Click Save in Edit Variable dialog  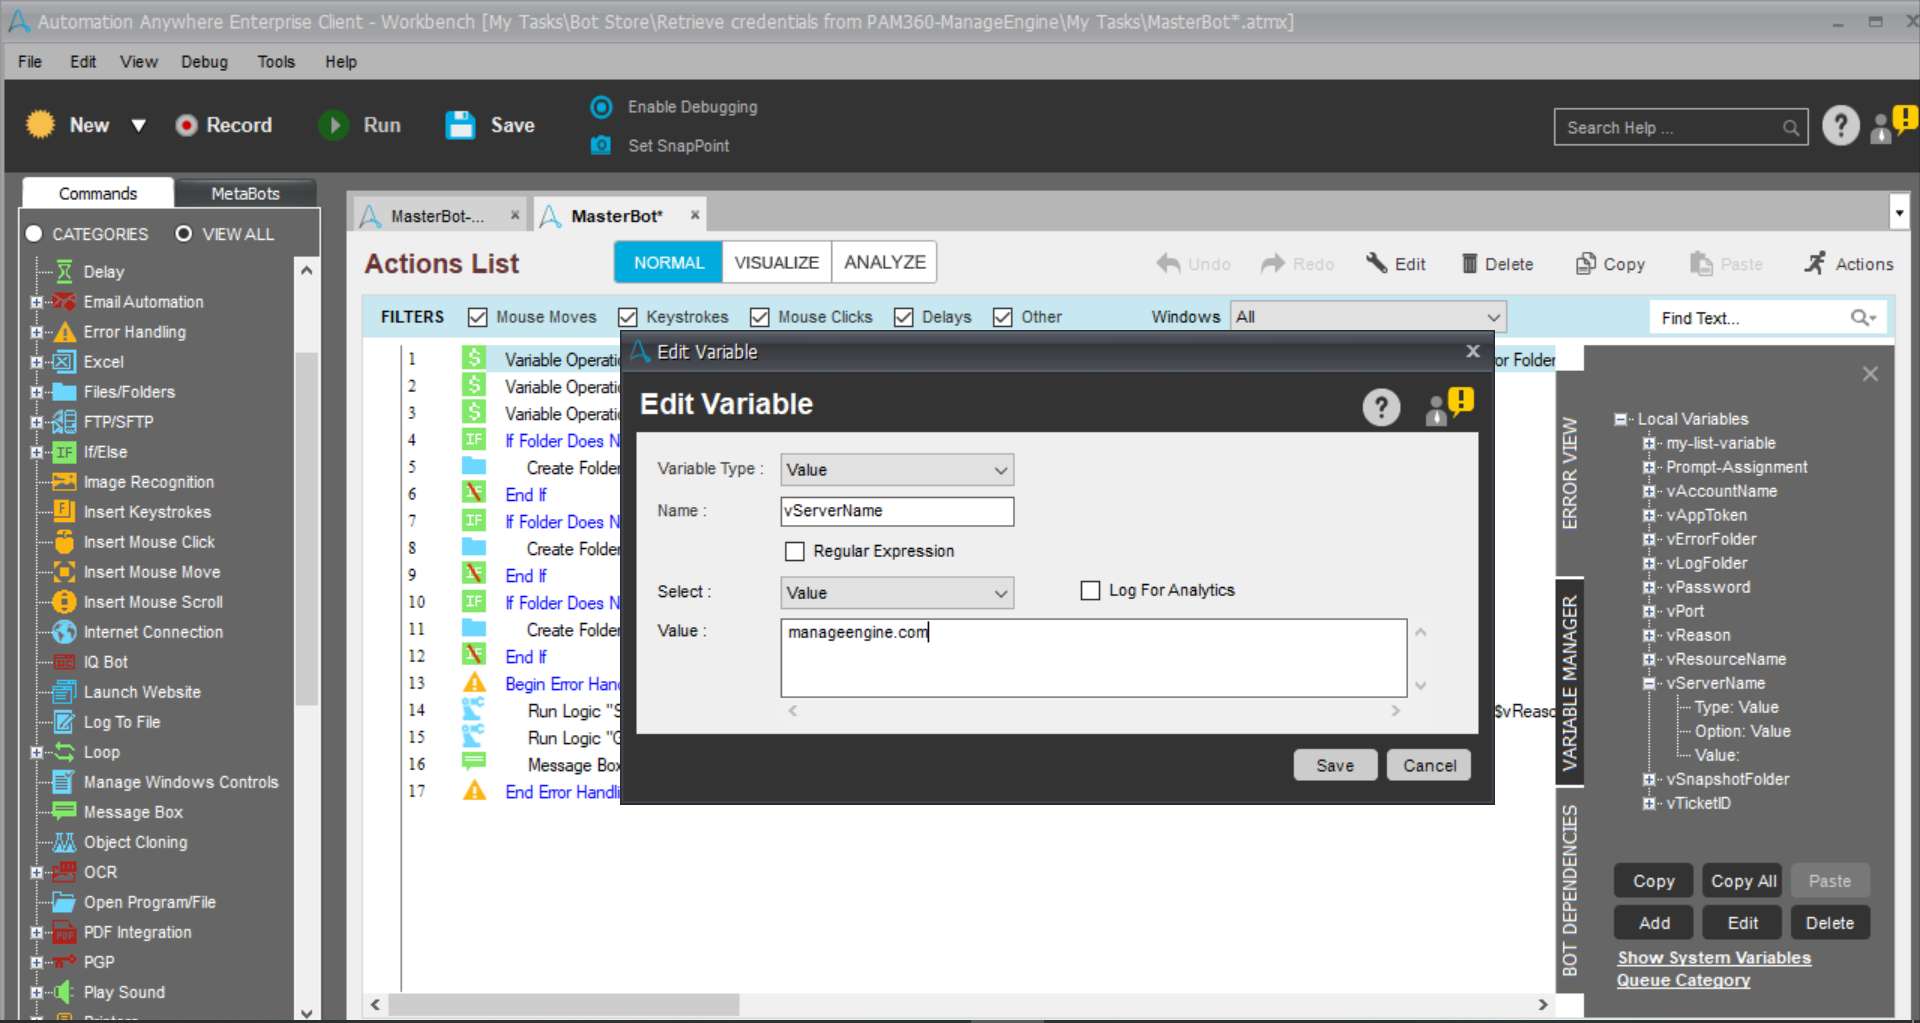pos(1335,765)
